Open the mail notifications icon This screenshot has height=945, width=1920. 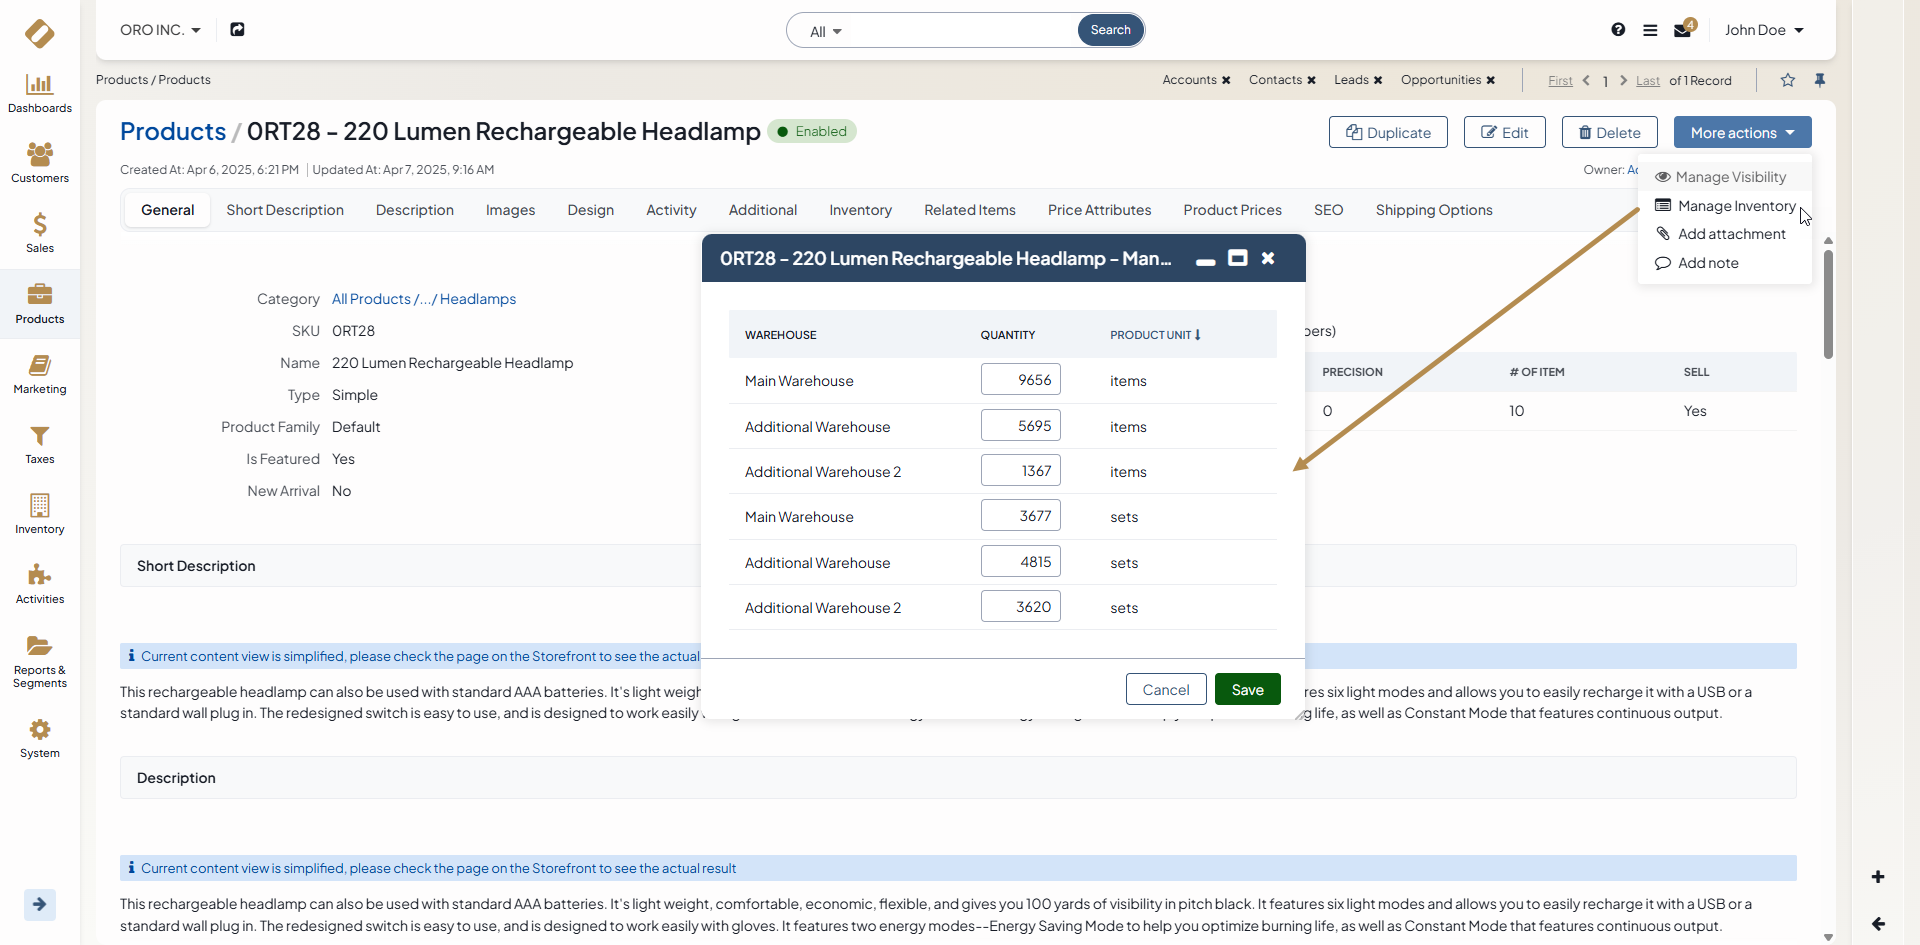(1683, 30)
